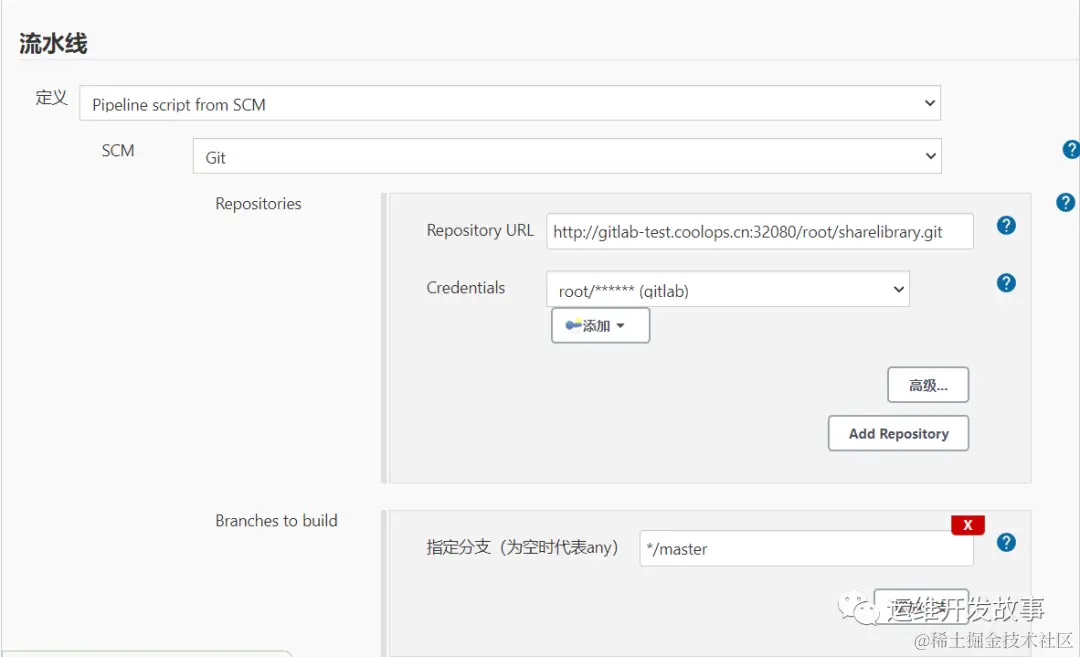Delete the */master branch entry with red X
The width and height of the screenshot is (1080, 657).
coord(968,525)
